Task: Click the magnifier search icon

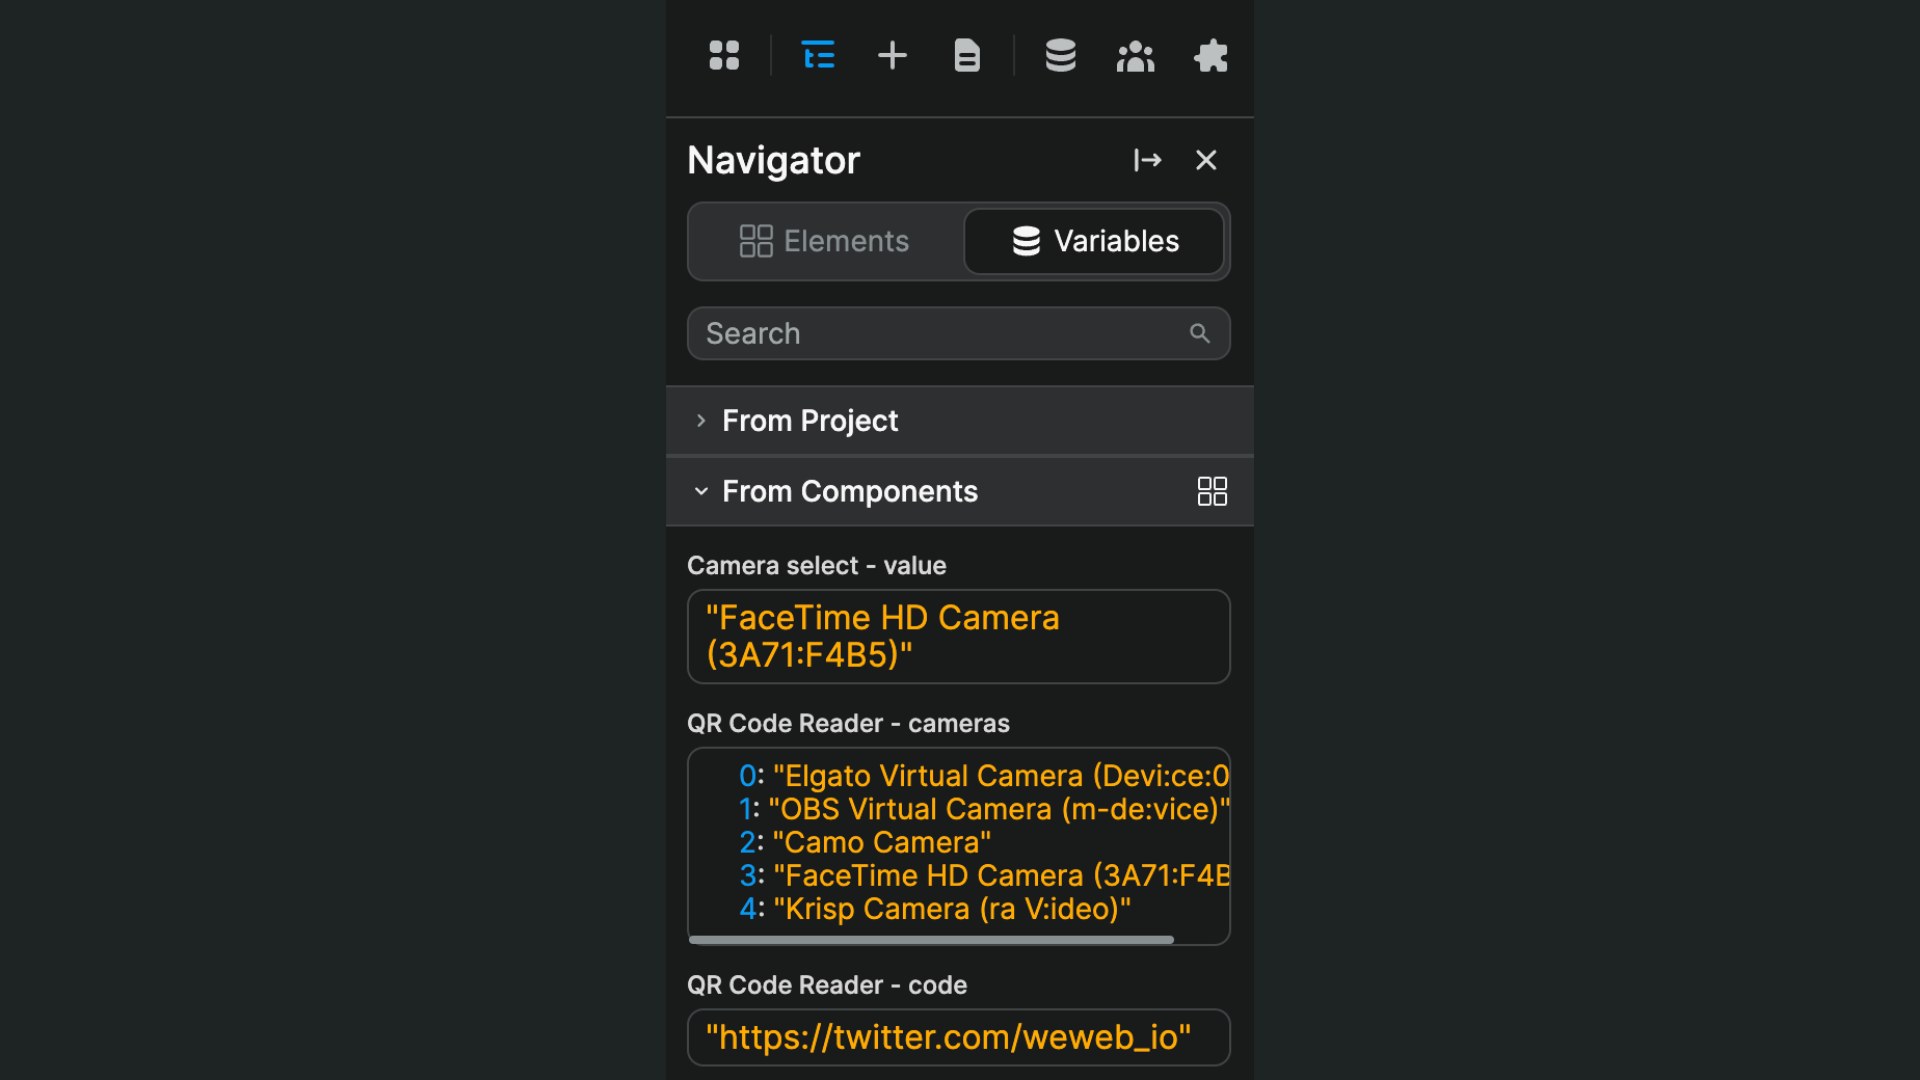Action: click(1199, 333)
